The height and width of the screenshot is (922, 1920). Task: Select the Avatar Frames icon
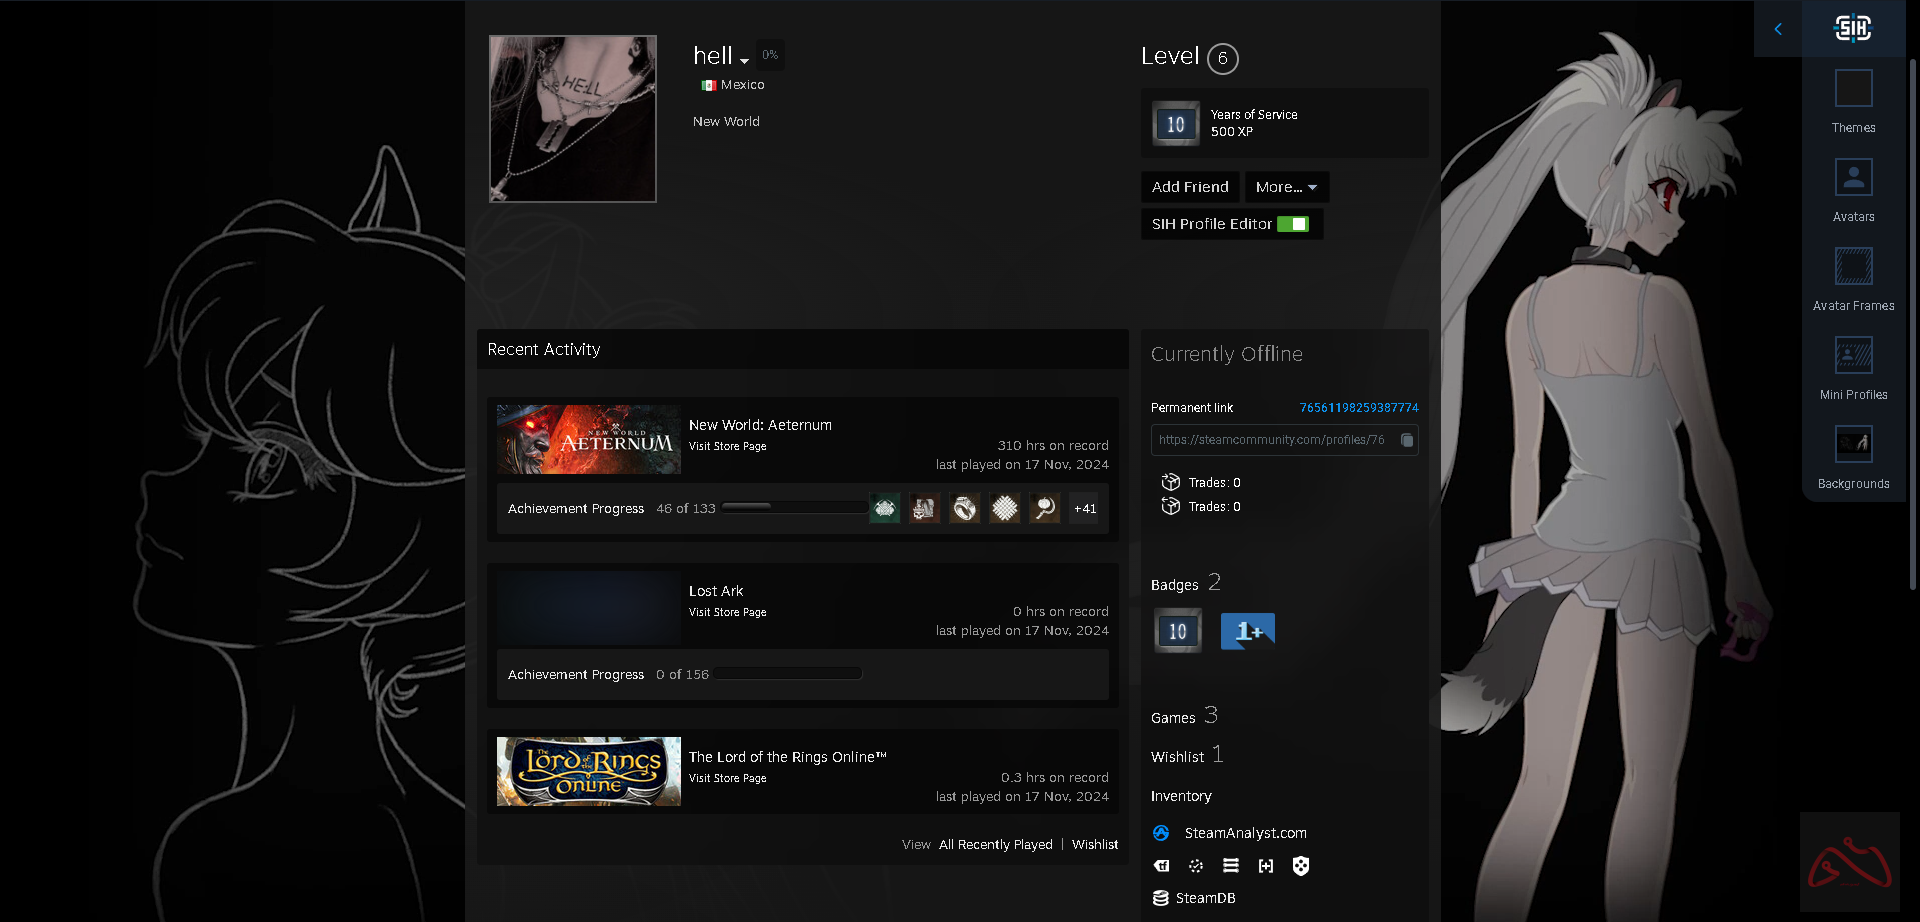tap(1853, 267)
